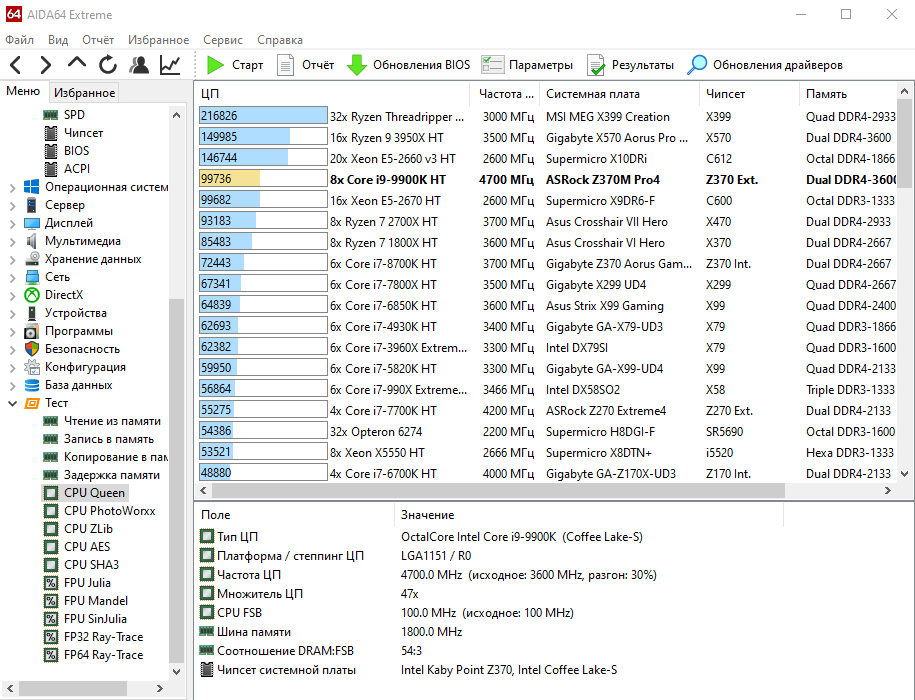Open Parameters settings icon in toolbar
The height and width of the screenshot is (700, 915).
coord(492,65)
